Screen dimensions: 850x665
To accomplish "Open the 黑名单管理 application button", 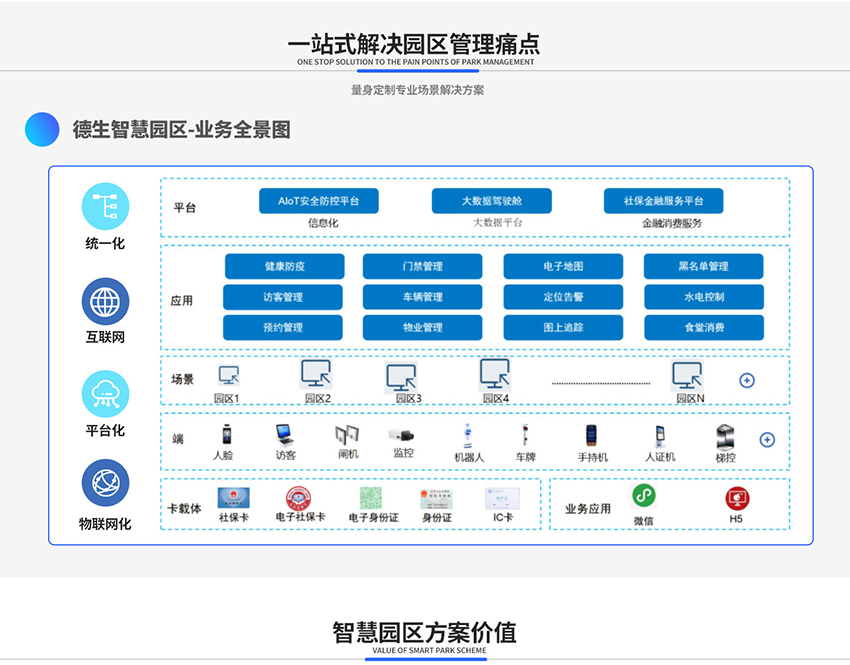I will click(703, 267).
